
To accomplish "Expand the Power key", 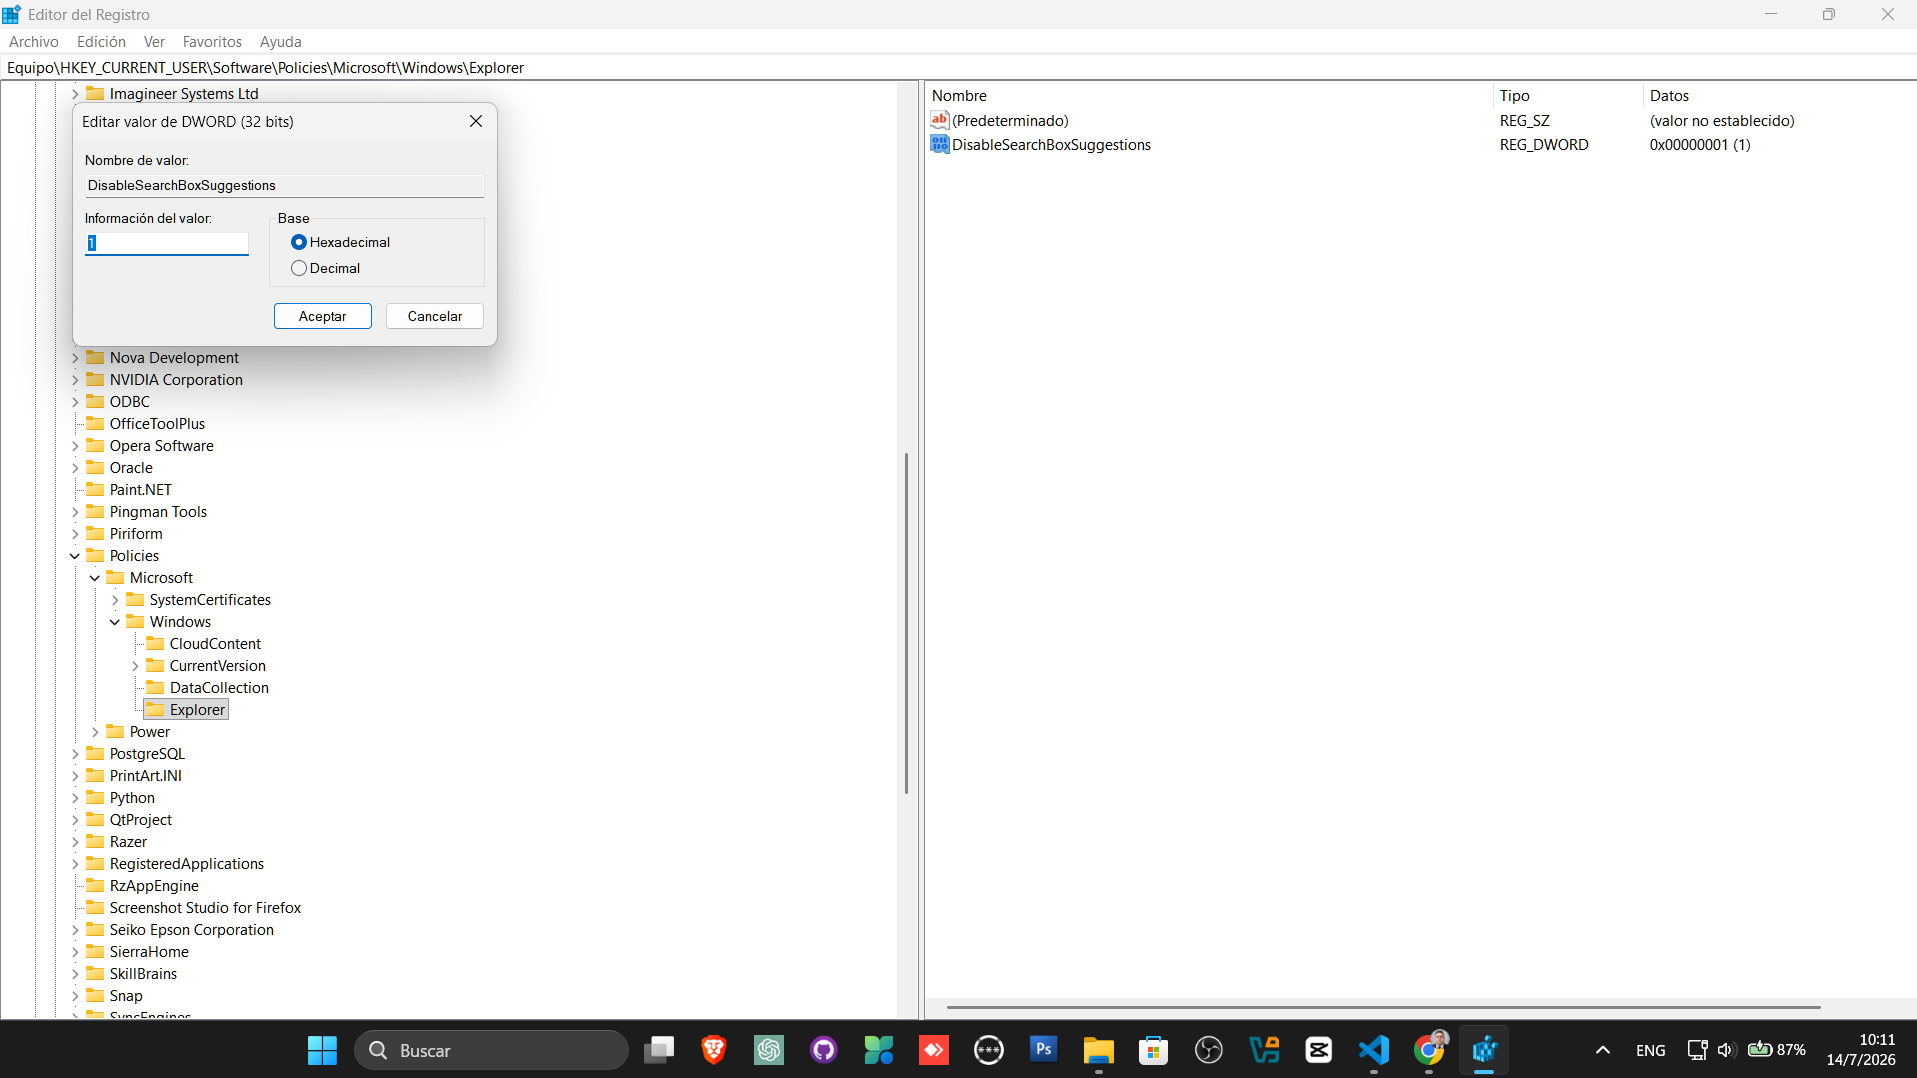I will coord(95,732).
